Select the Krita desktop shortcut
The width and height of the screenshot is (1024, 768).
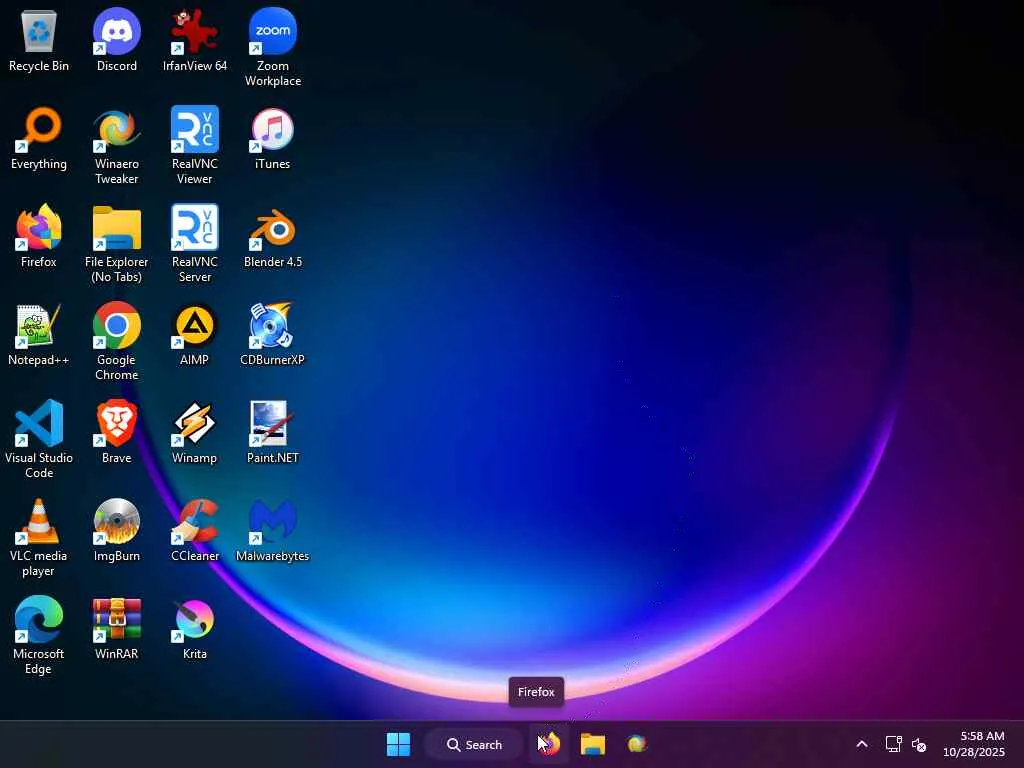pyautogui.click(x=195, y=628)
